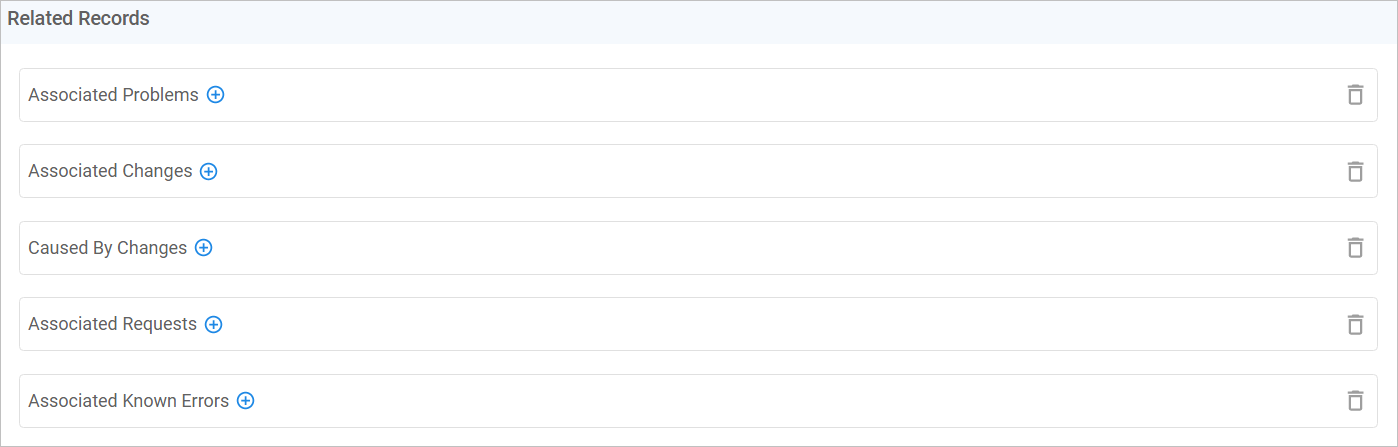Image resolution: width=1398 pixels, height=447 pixels.
Task: Click the Related Records header title
Action: (x=78, y=19)
